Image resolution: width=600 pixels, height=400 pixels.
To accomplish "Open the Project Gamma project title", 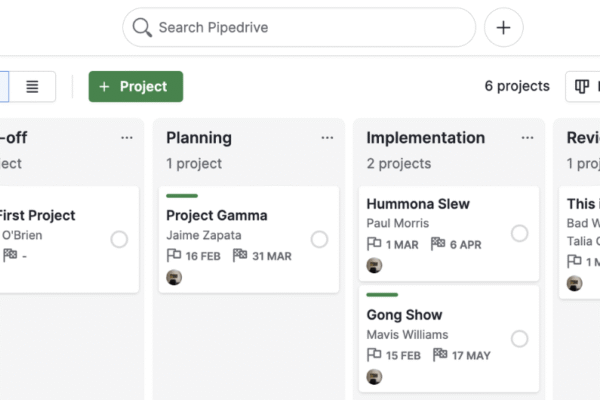I will click(x=216, y=215).
